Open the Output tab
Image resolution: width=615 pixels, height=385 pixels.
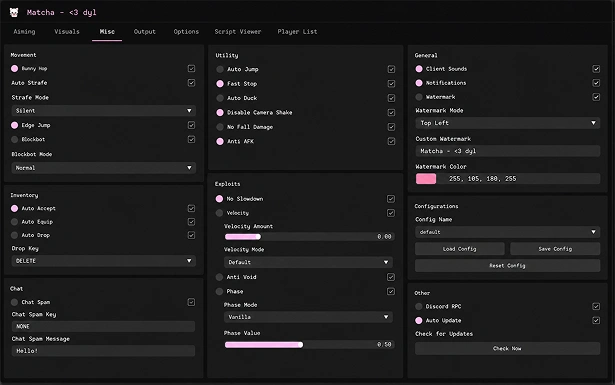coord(145,32)
